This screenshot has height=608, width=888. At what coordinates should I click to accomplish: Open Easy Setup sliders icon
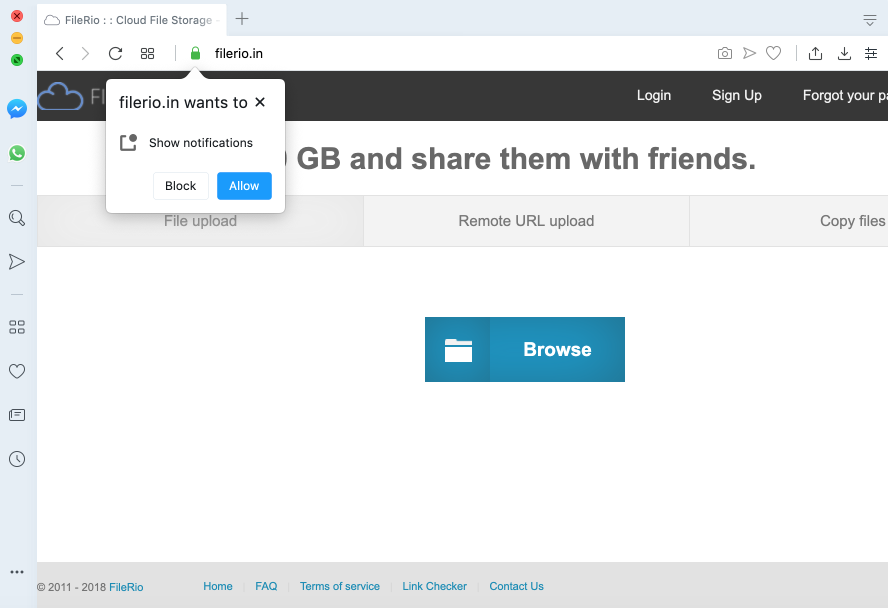[870, 53]
